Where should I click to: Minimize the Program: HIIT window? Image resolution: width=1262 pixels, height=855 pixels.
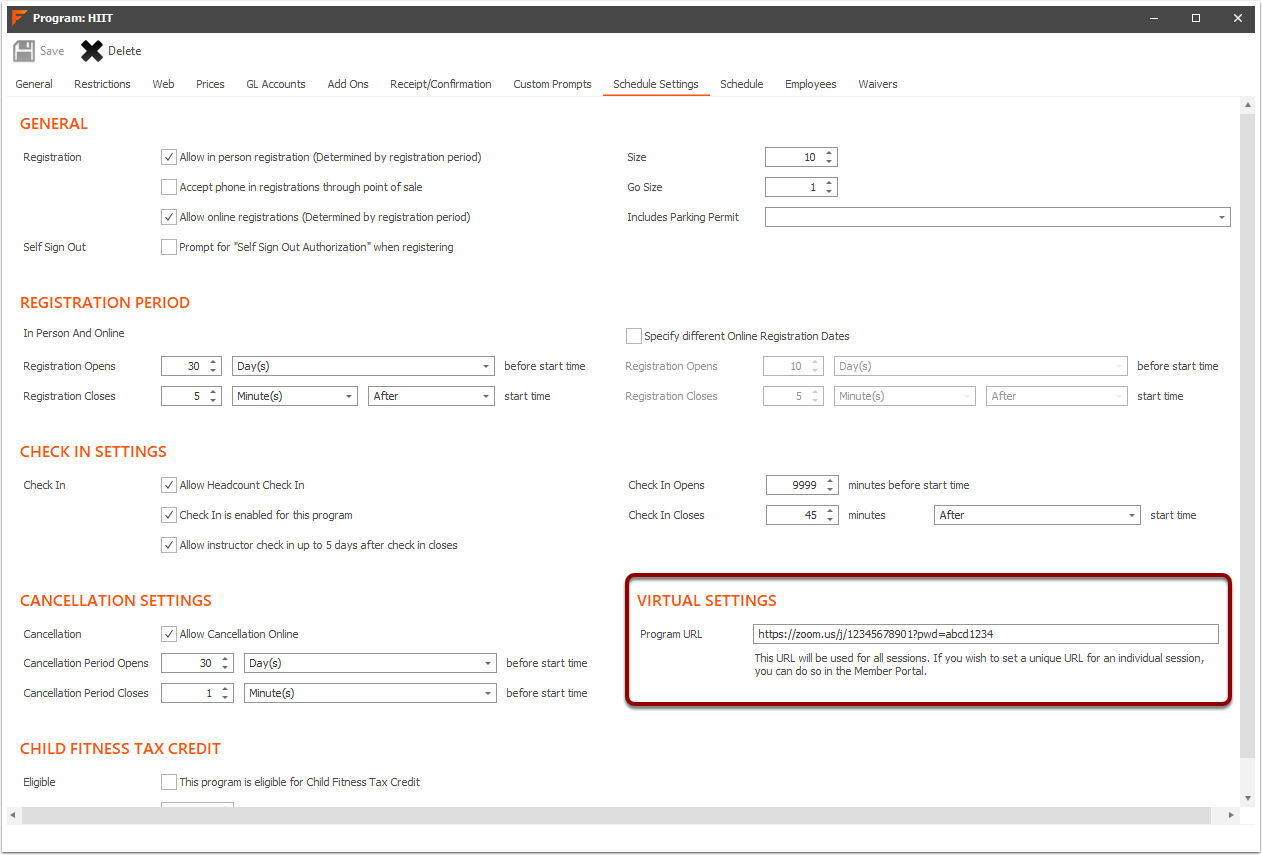[1154, 18]
